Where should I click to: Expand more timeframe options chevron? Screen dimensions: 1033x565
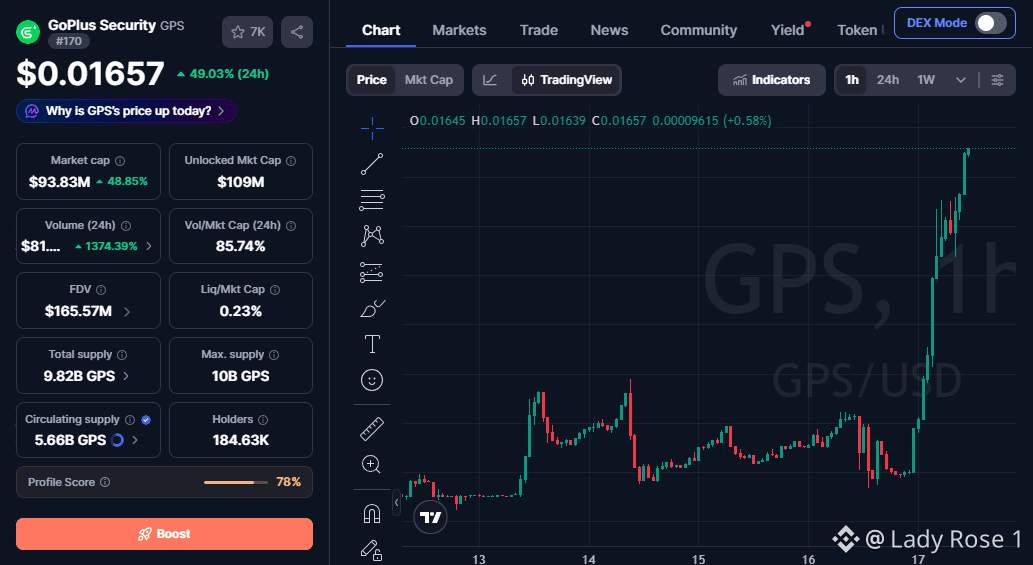coord(961,80)
